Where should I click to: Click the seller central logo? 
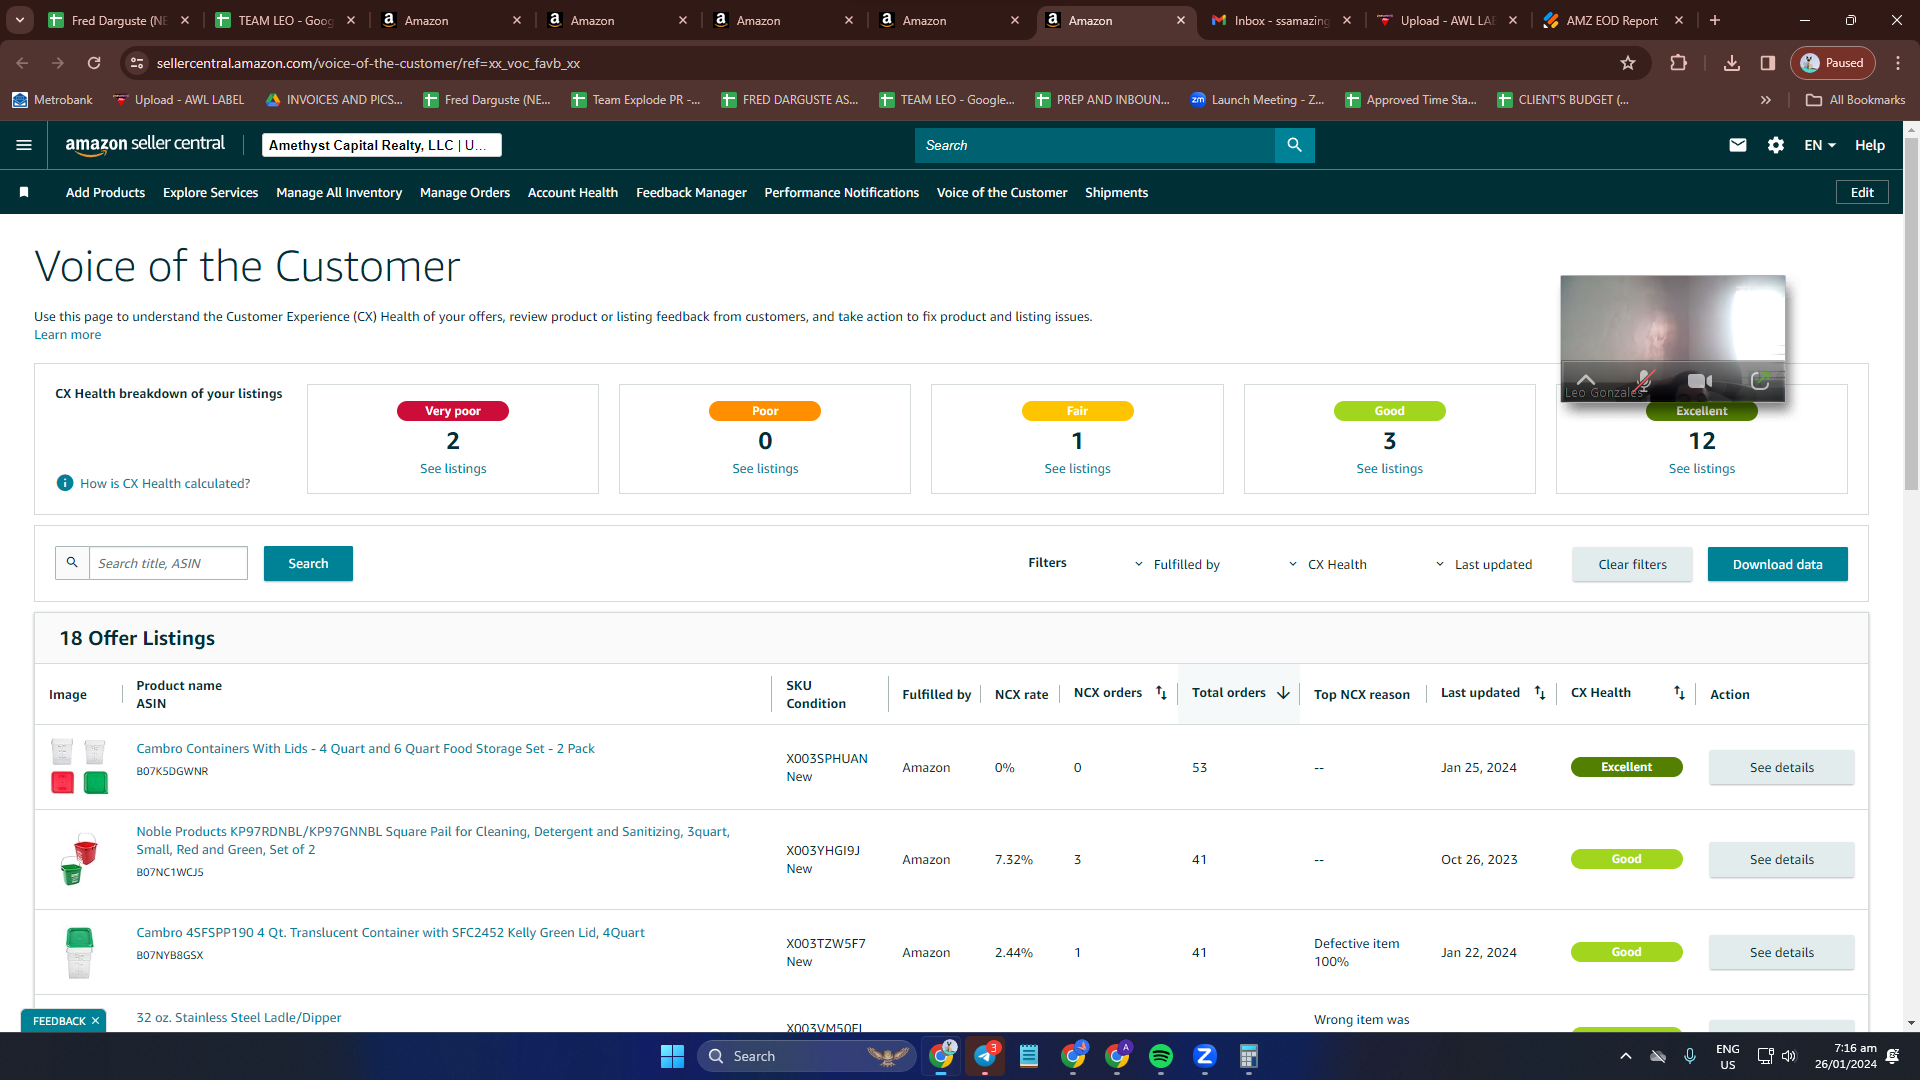[145, 145]
